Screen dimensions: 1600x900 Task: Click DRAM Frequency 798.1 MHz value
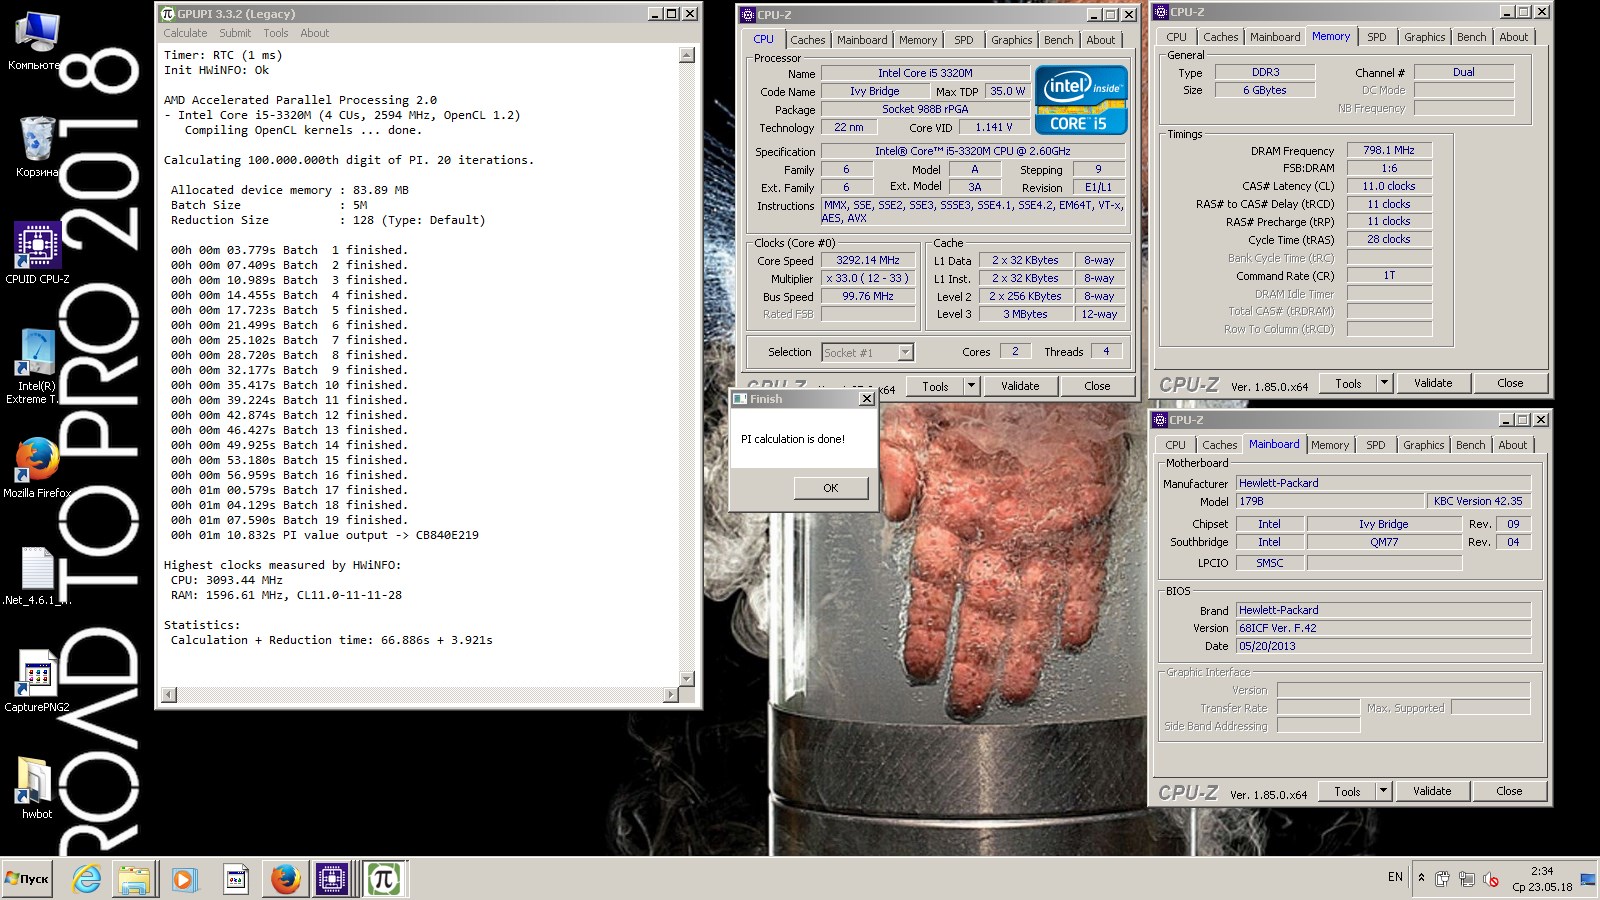[x=1389, y=150]
